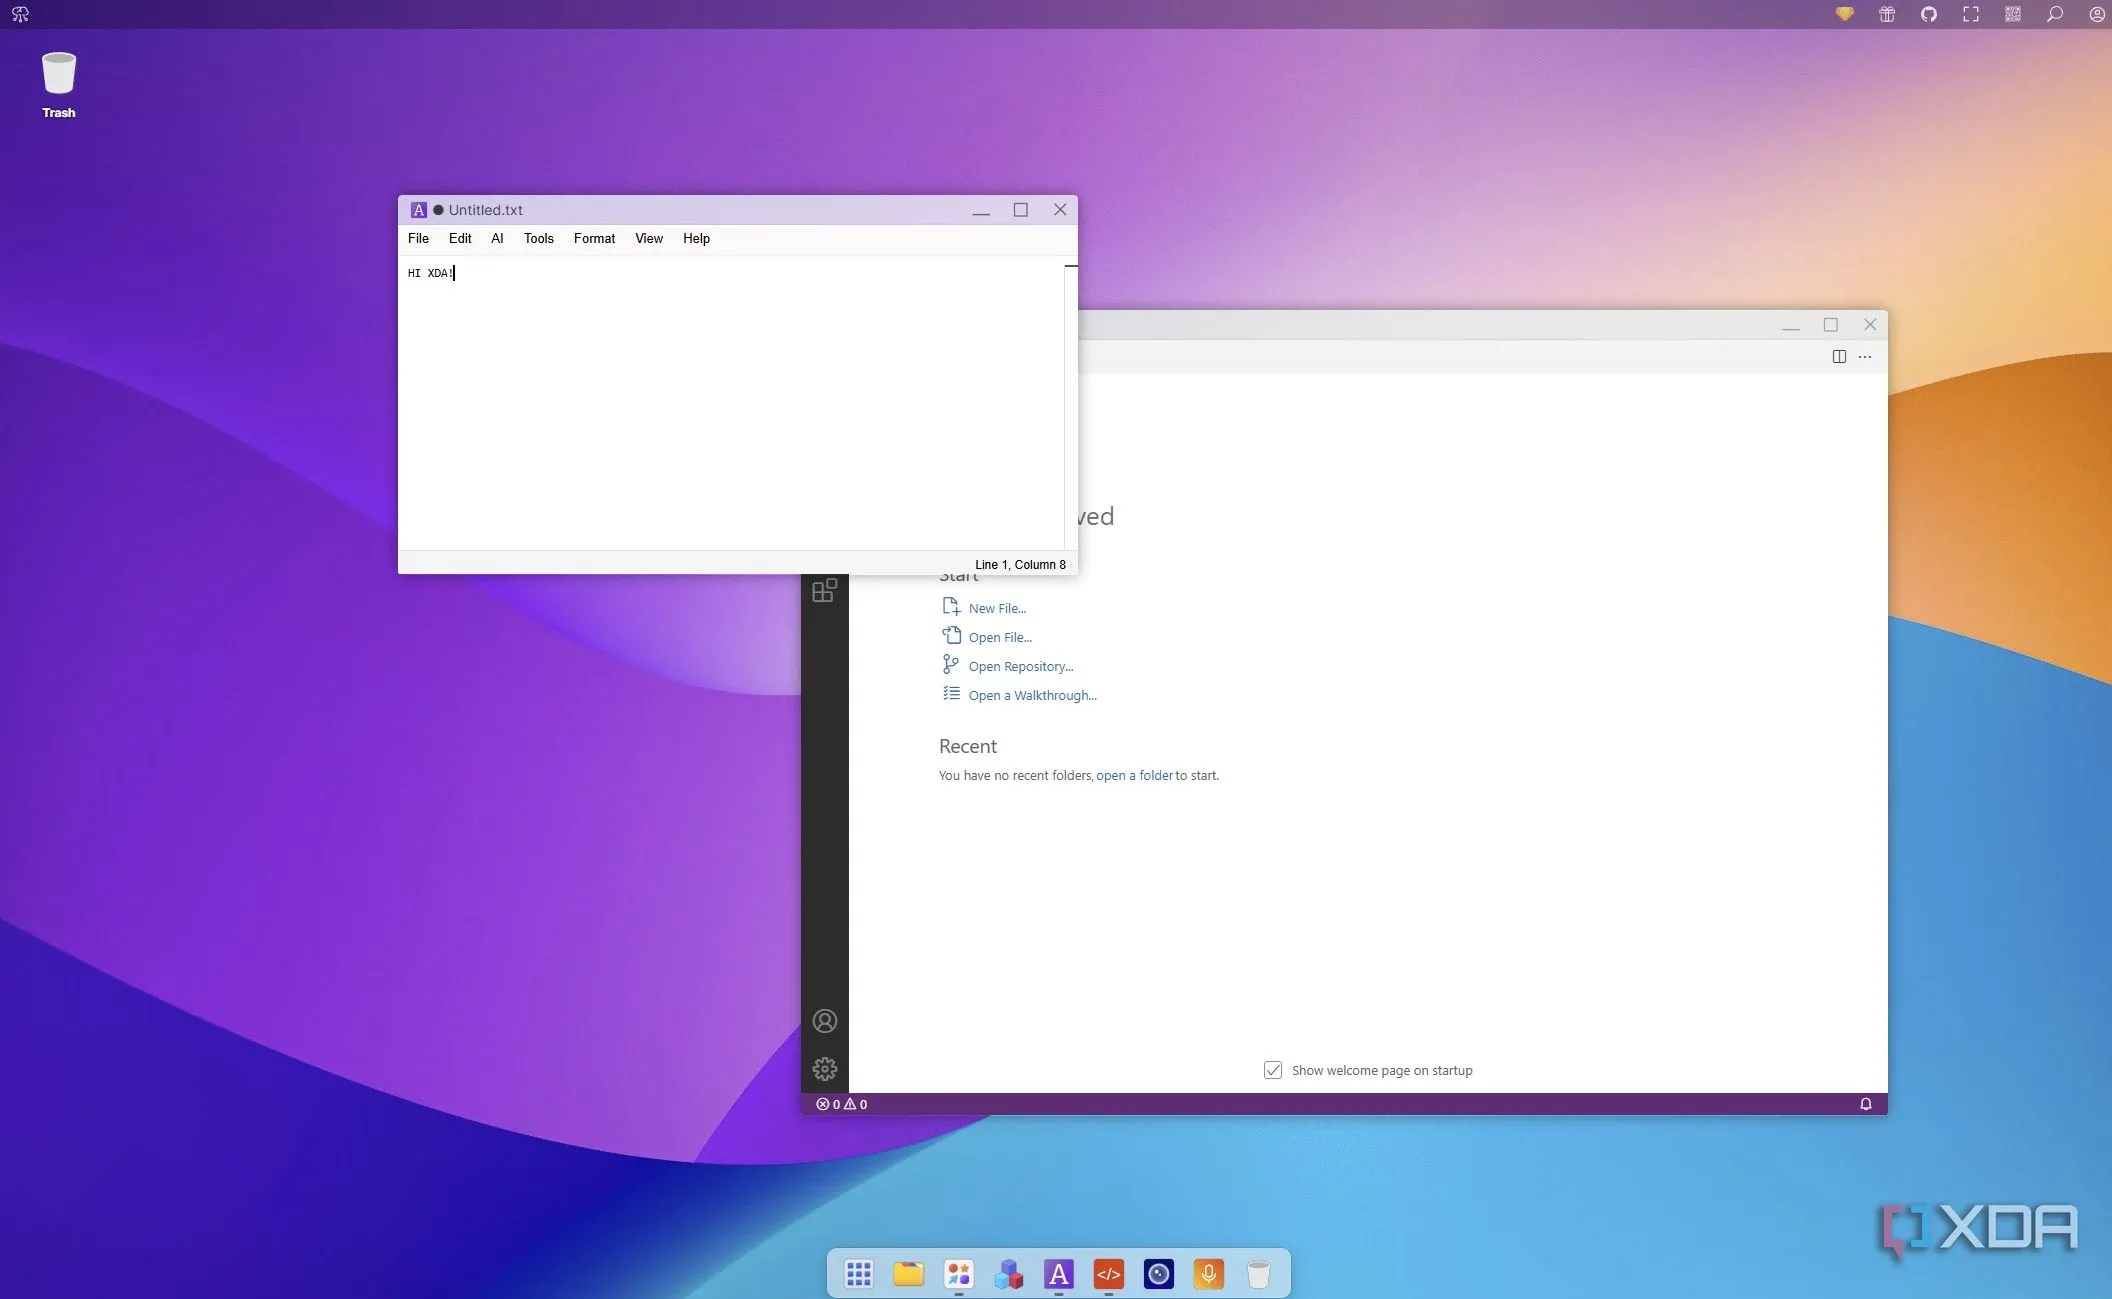The height and width of the screenshot is (1299, 2112).
Task: Open the File menu in Untitled.txt window
Action: [x=418, y=238]
